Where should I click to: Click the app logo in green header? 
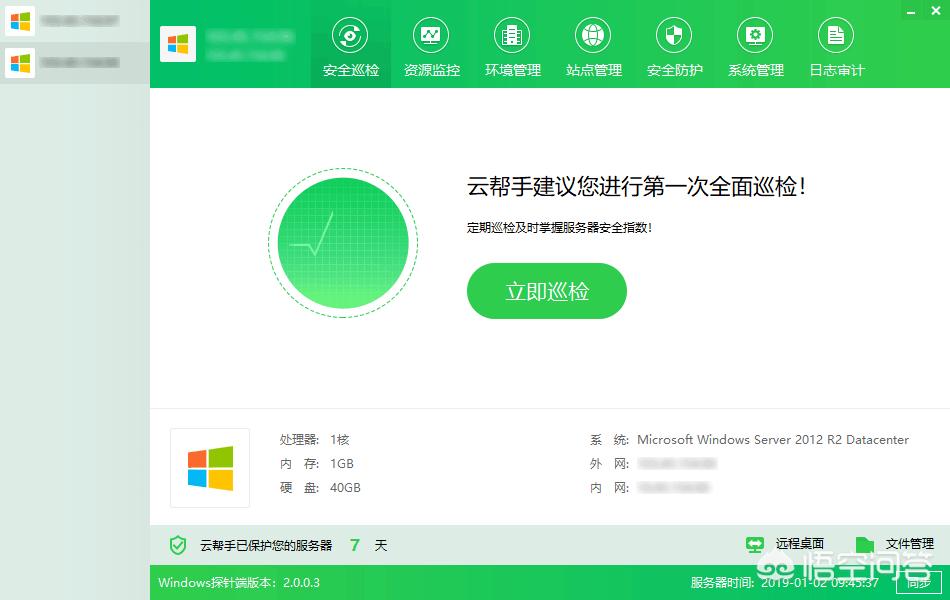point(178,46)
